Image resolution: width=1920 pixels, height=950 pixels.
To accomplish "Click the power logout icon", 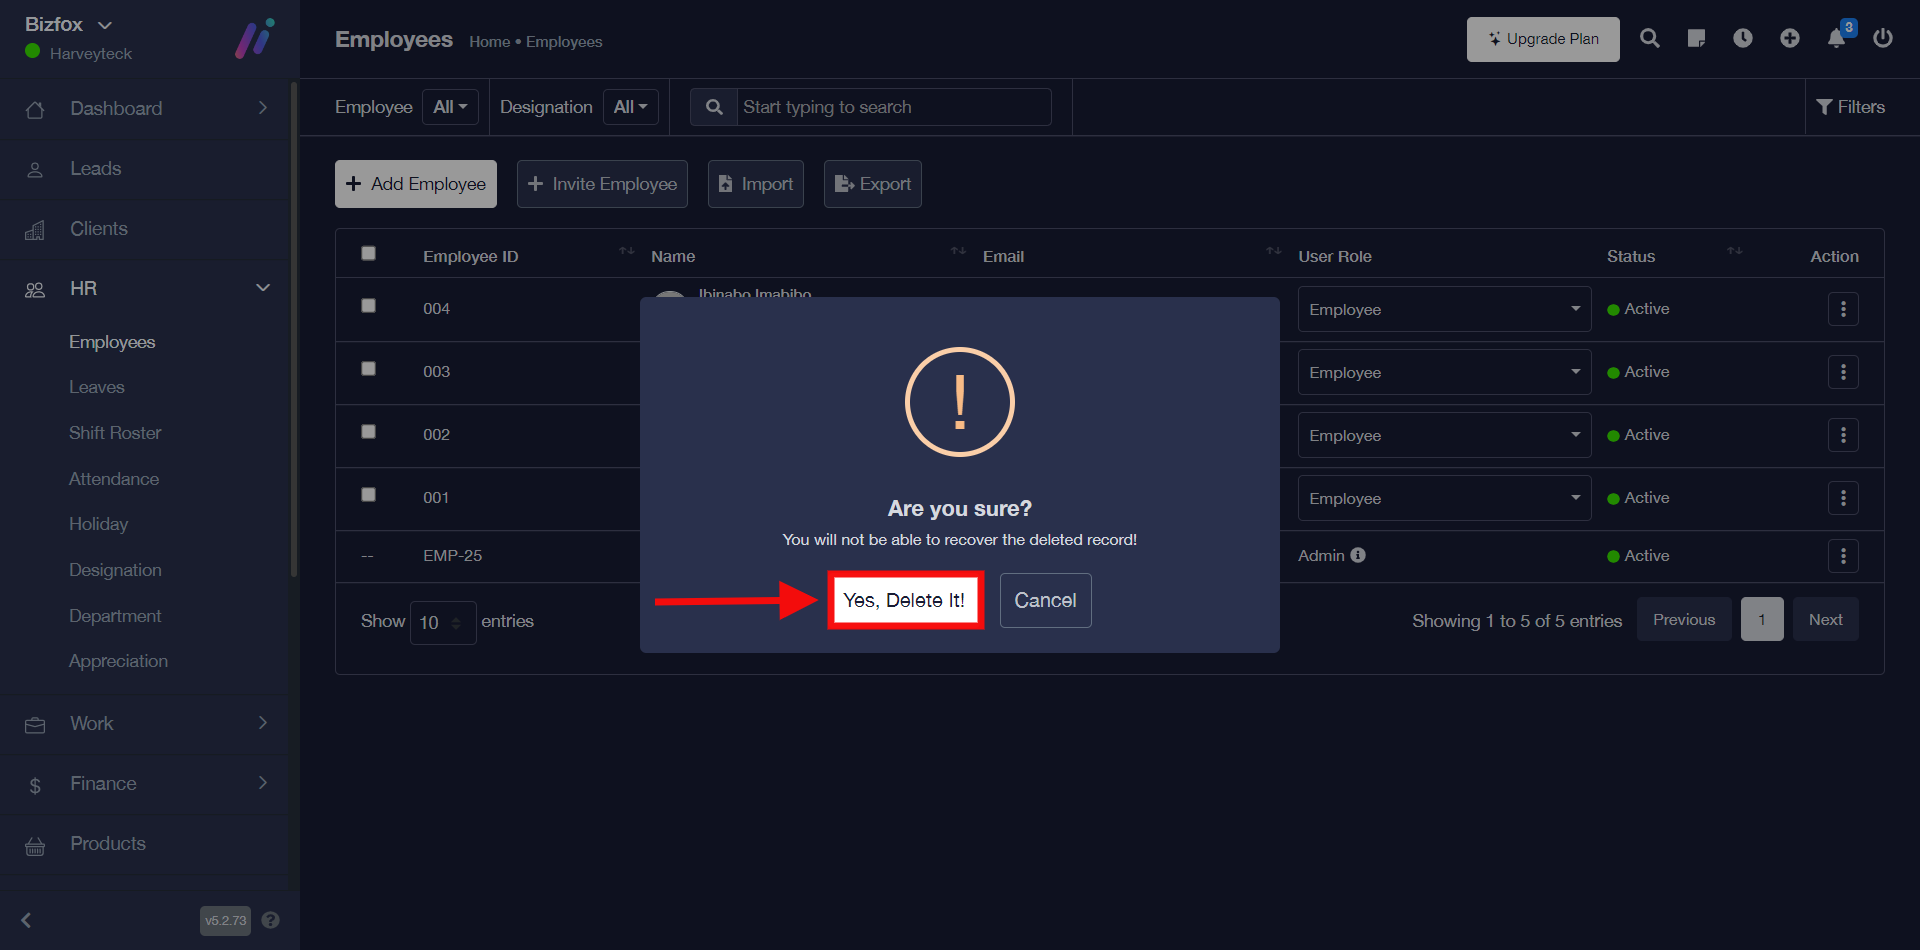I will (x=1882, y=39).
